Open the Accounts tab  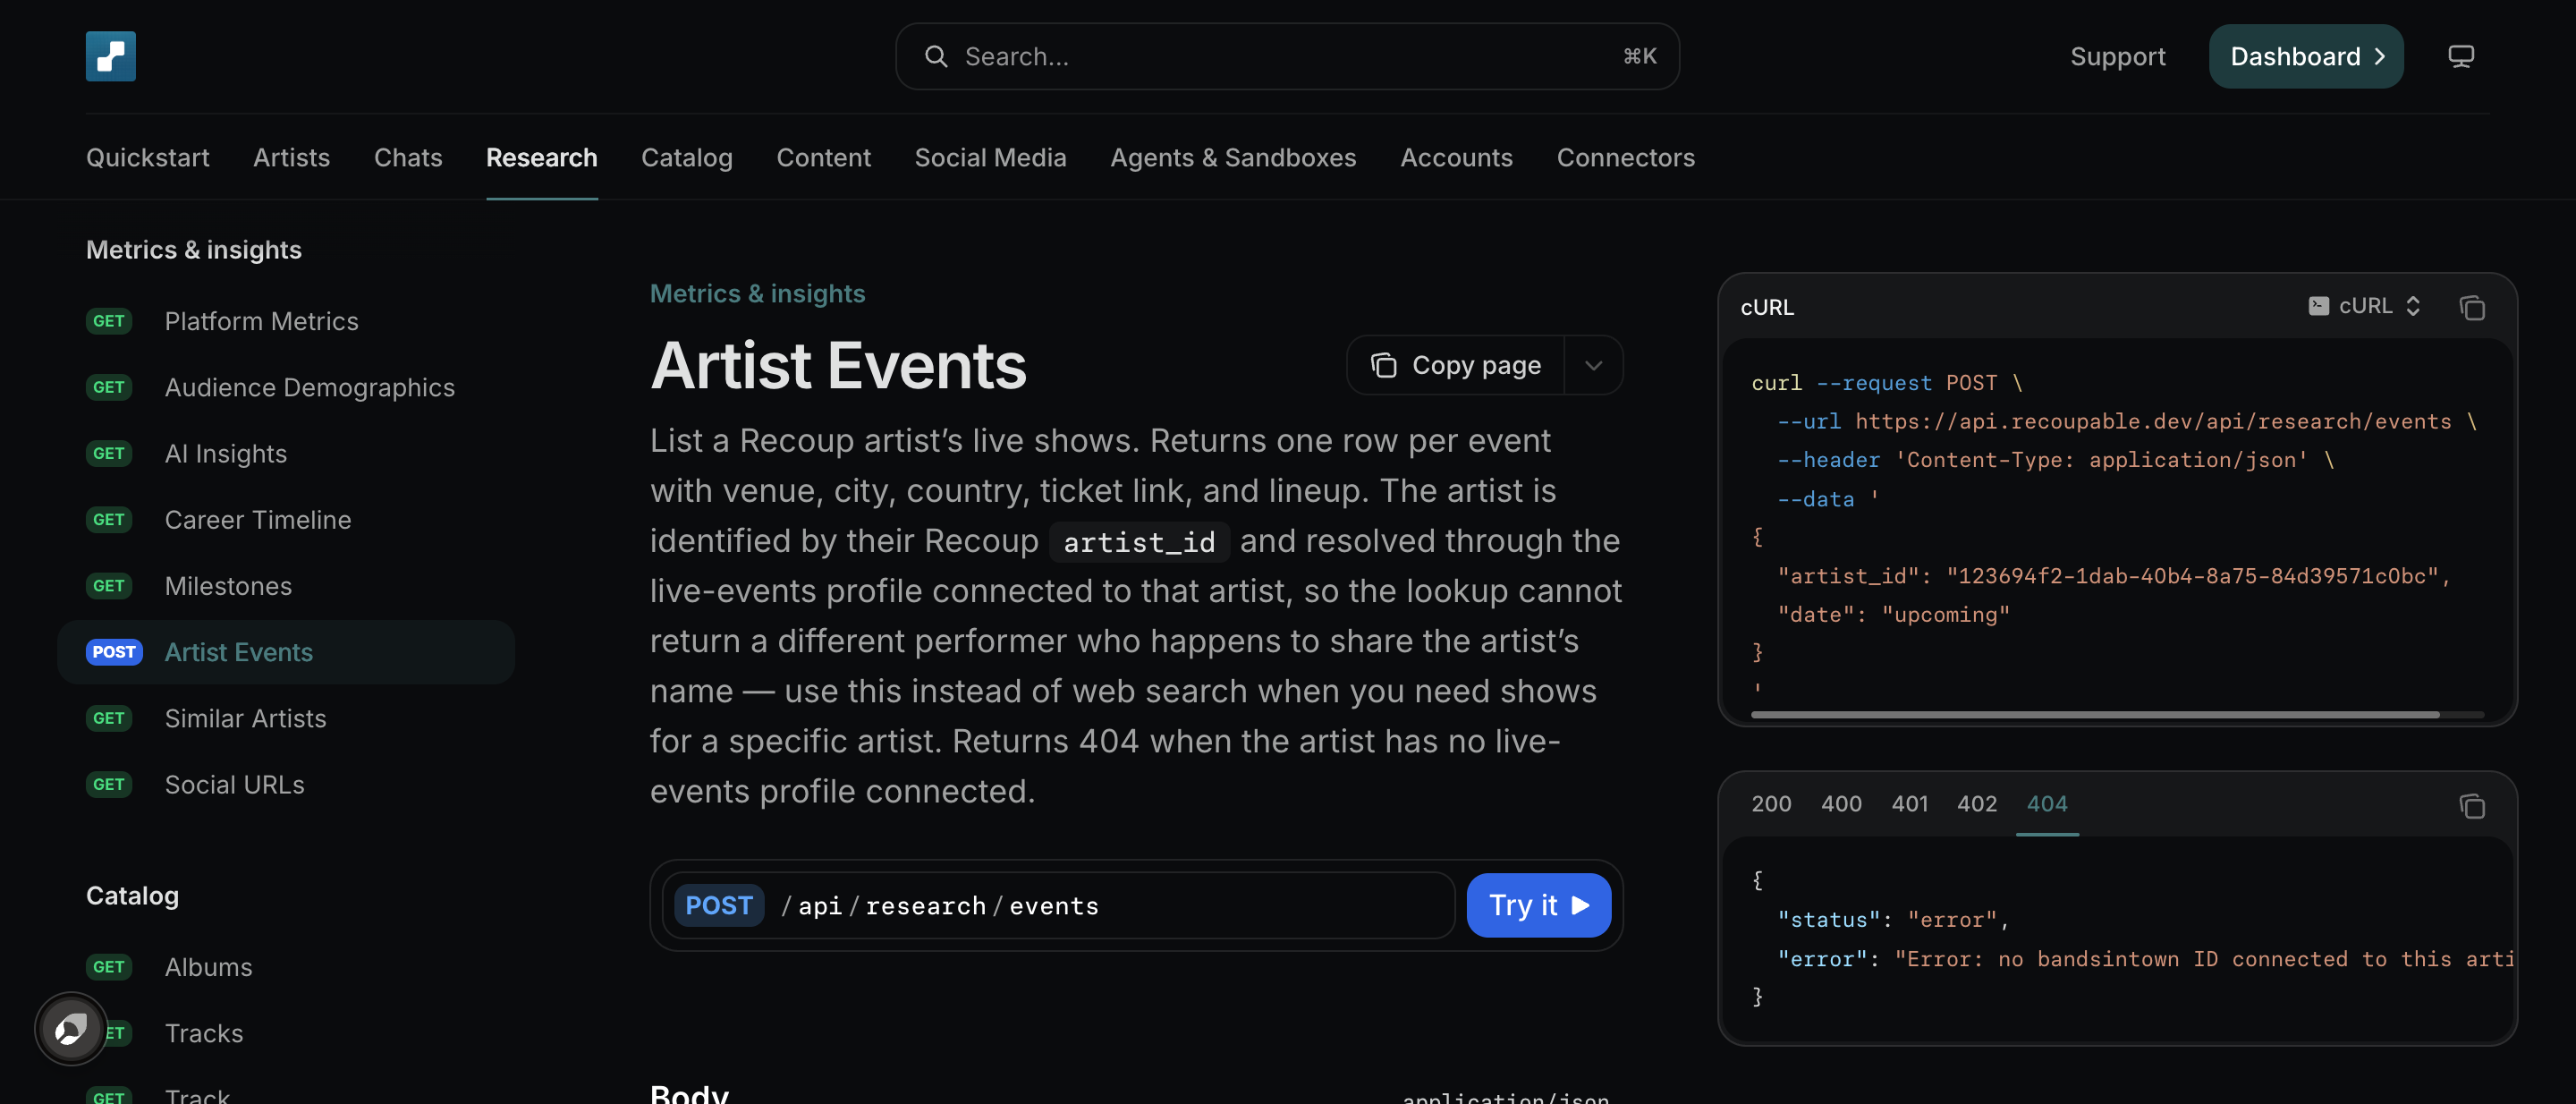[x=1456, y=157]
